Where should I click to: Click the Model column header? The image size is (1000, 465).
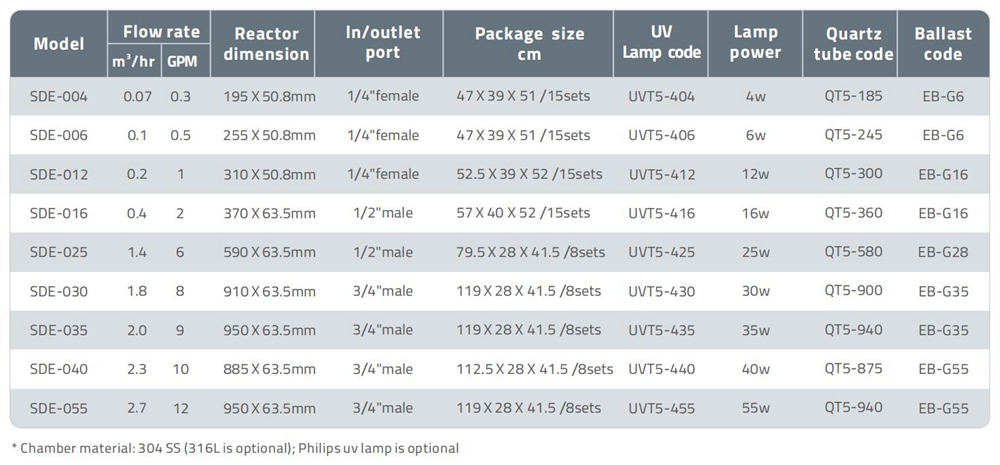pos(59,43)
